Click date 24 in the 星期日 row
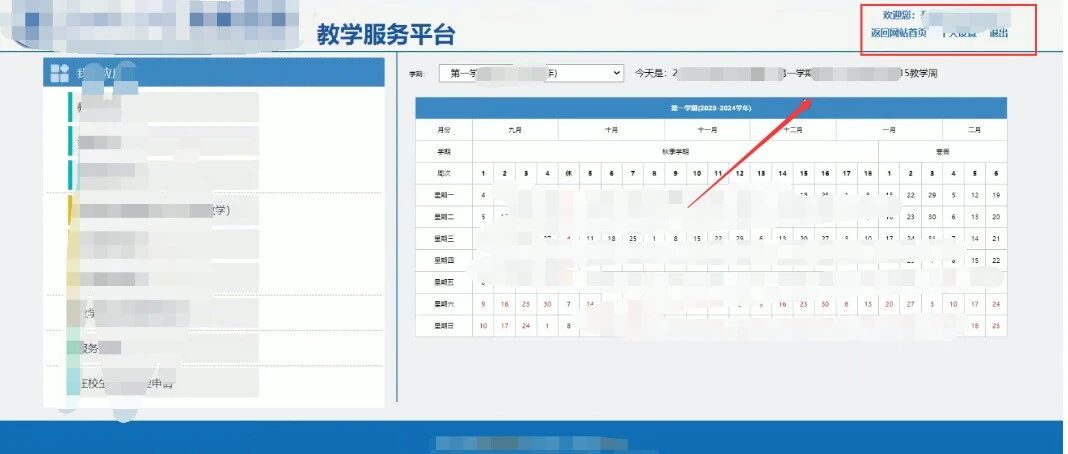 (x=526, y=325)
